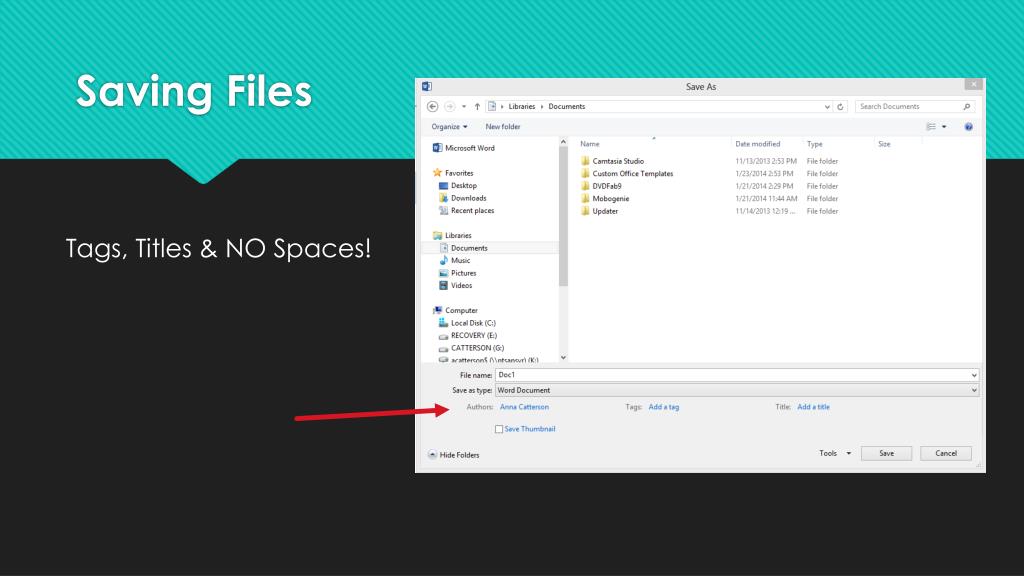1024x576 pixels.
Task: Select the Updater folder
Action: (x=599, y=211)
